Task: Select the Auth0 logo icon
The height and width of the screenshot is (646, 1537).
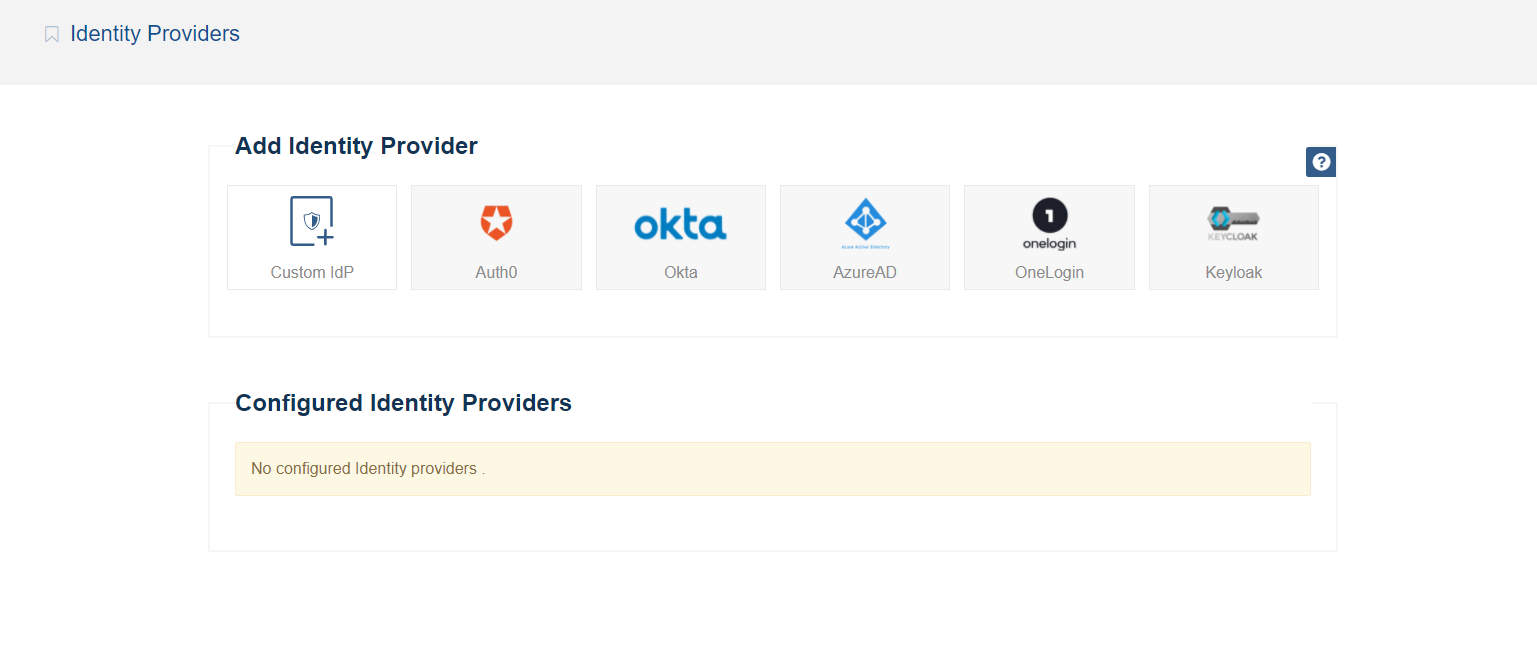Action: (496, 222)
